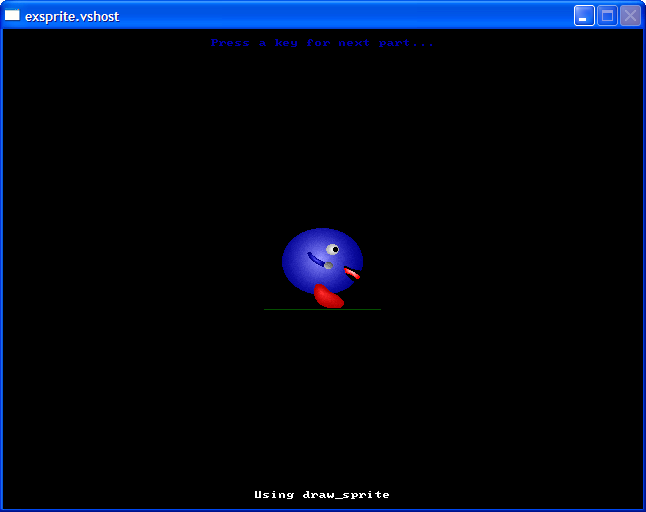Click "next part..." in the top message
The width and height of the screenshot is (646, 512).
tap(398, 43)
